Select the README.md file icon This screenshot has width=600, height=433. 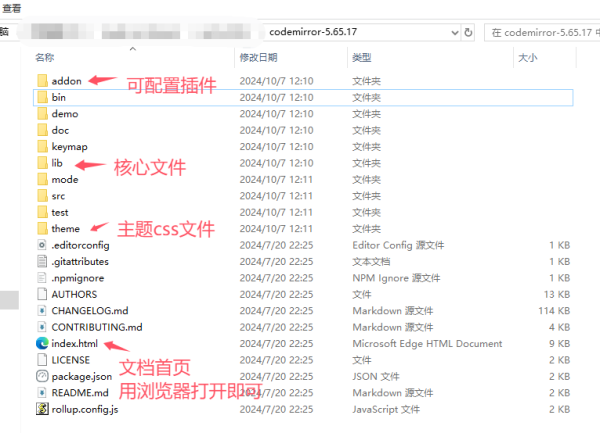[x=42, y=393]
